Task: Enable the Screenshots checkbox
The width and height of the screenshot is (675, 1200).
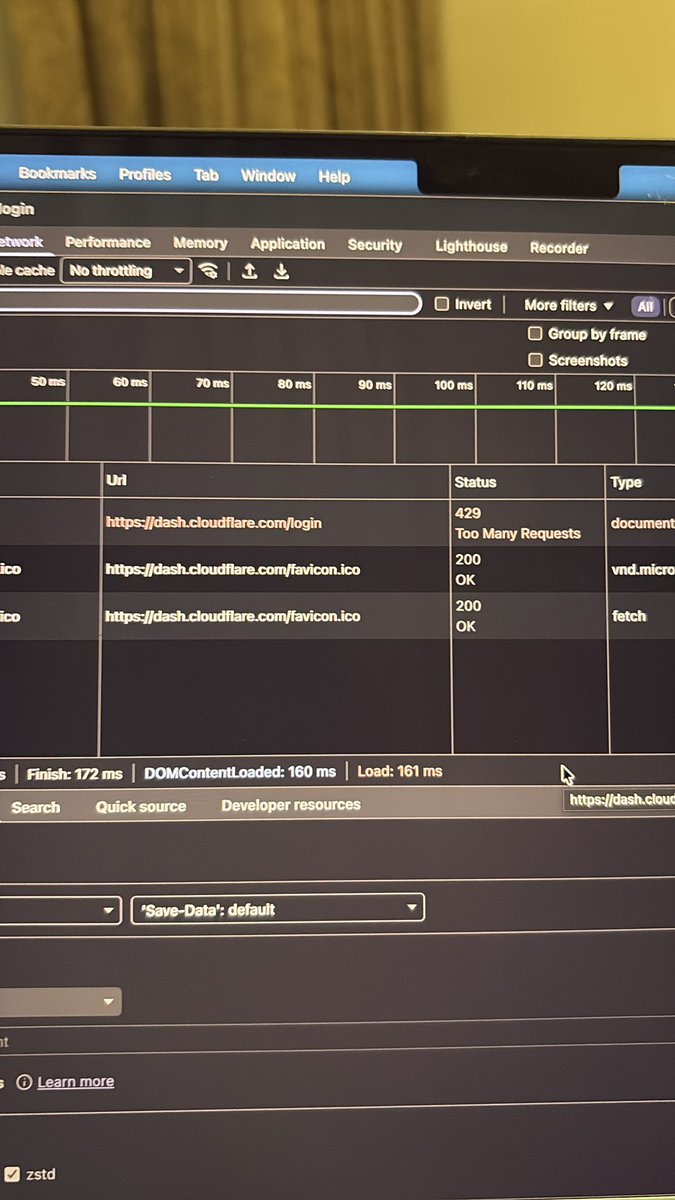Action: (536, 360)
